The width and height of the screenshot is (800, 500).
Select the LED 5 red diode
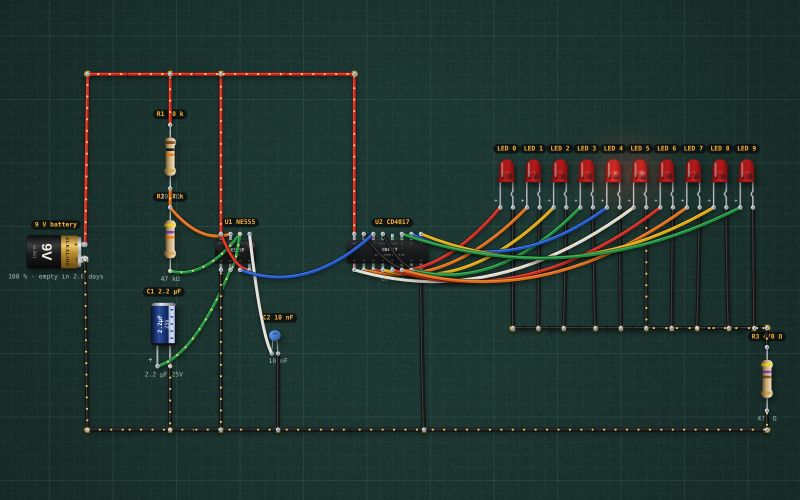point(640,171)
